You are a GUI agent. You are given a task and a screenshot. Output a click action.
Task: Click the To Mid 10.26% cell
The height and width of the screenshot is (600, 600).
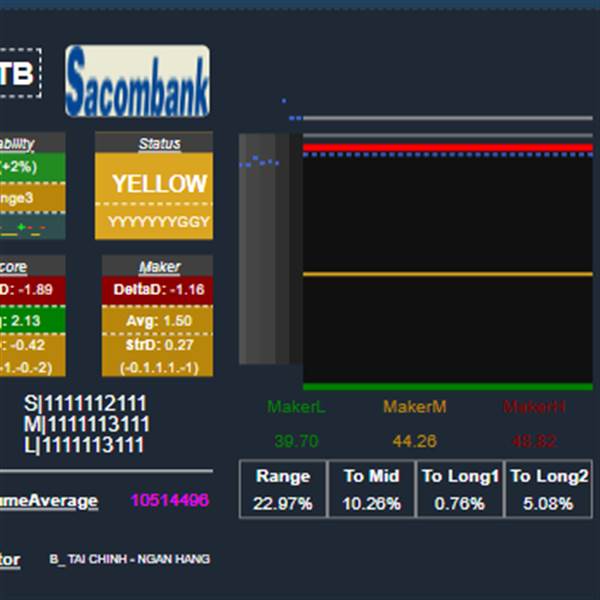(x=372, y=489)
